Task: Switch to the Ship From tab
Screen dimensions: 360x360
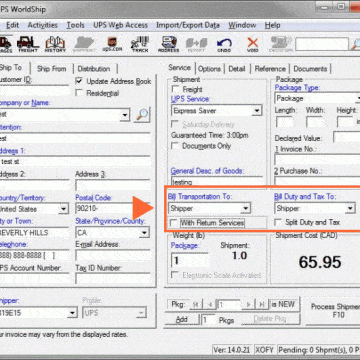Action: click(x=51, y=69)
